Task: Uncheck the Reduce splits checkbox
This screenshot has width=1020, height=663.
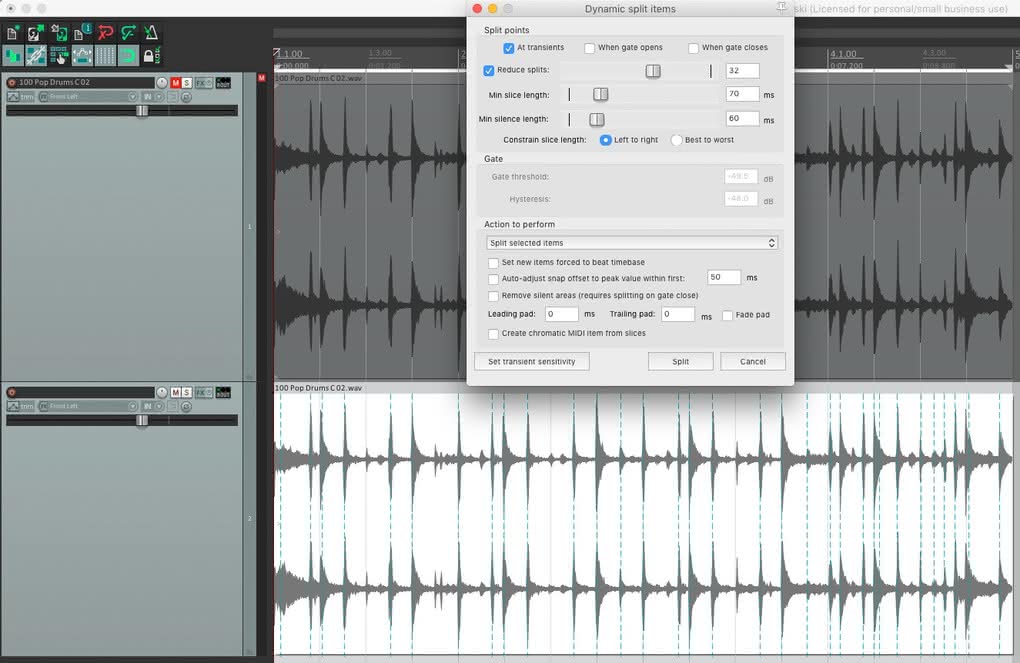Action: pos(489,70)
